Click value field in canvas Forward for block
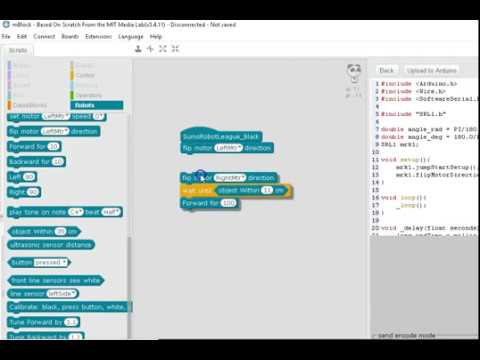This screenshot has width=480, height=360. click(x=228, y=203)
